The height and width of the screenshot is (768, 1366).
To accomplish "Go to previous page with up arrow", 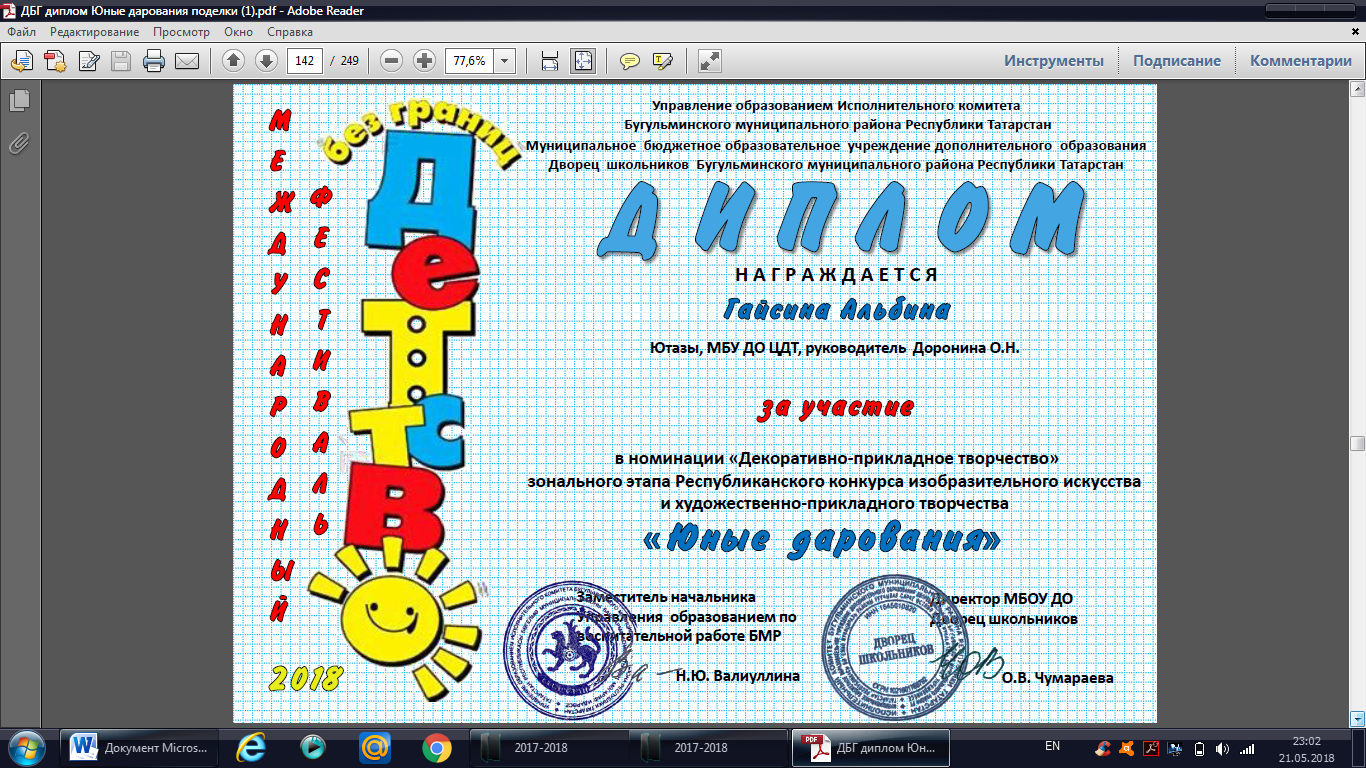I will click(x=233, y=61).
